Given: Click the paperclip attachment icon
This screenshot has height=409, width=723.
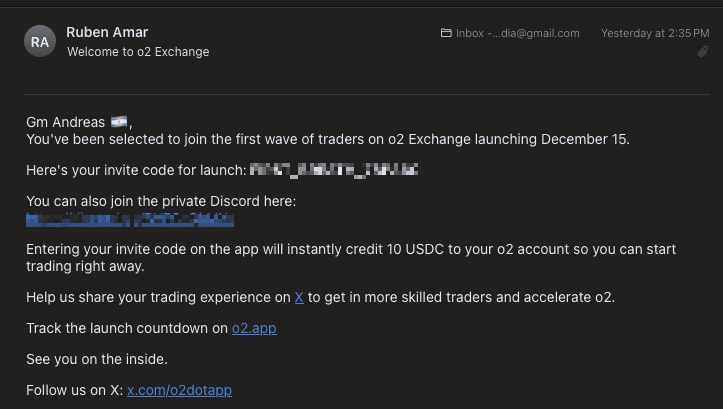Looking at the screenshot, I should click(x=703, y=52).
